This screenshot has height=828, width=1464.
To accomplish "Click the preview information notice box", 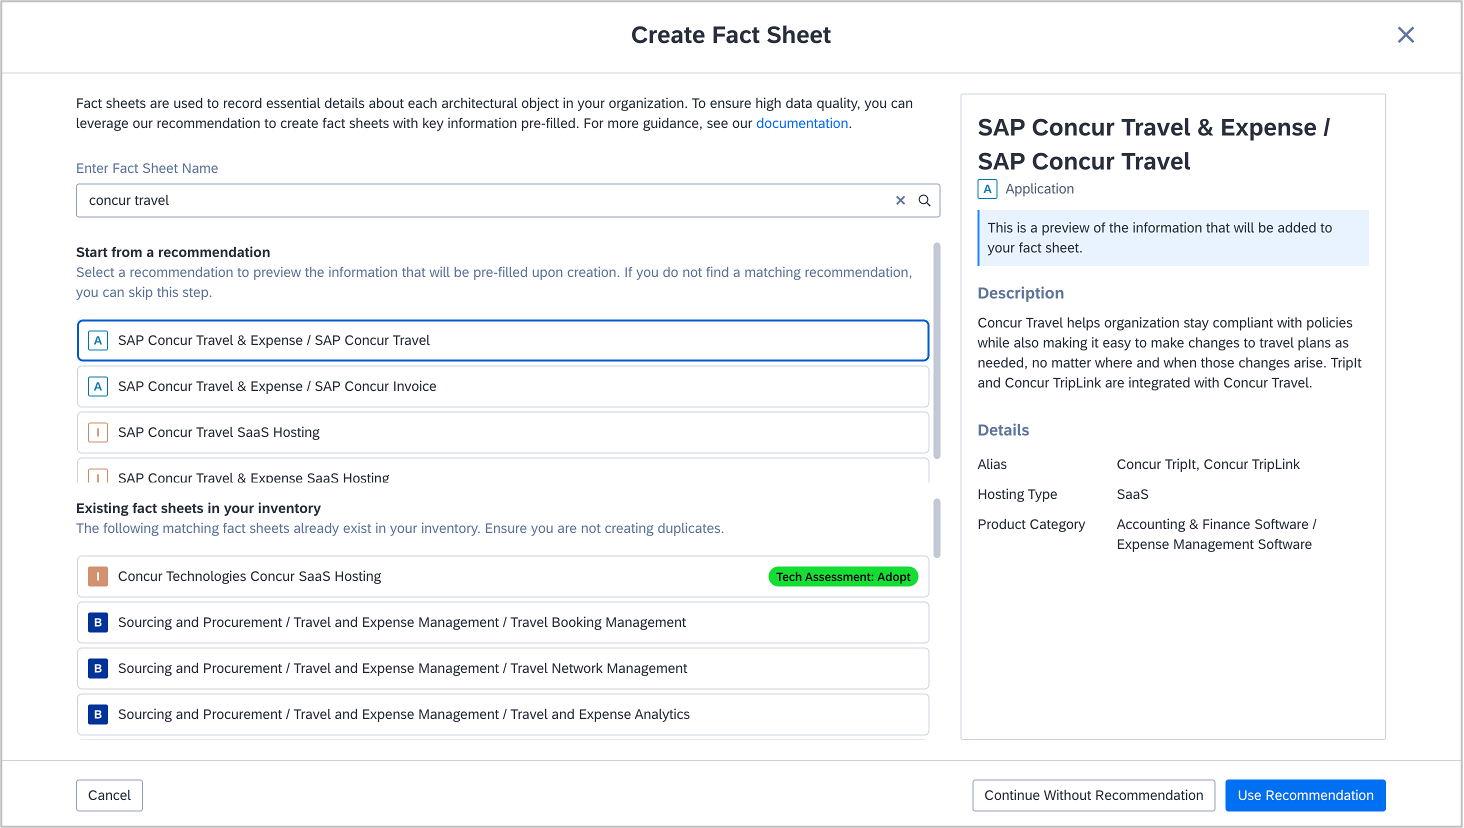I will pyautogui.click(x=1173, y=238).
